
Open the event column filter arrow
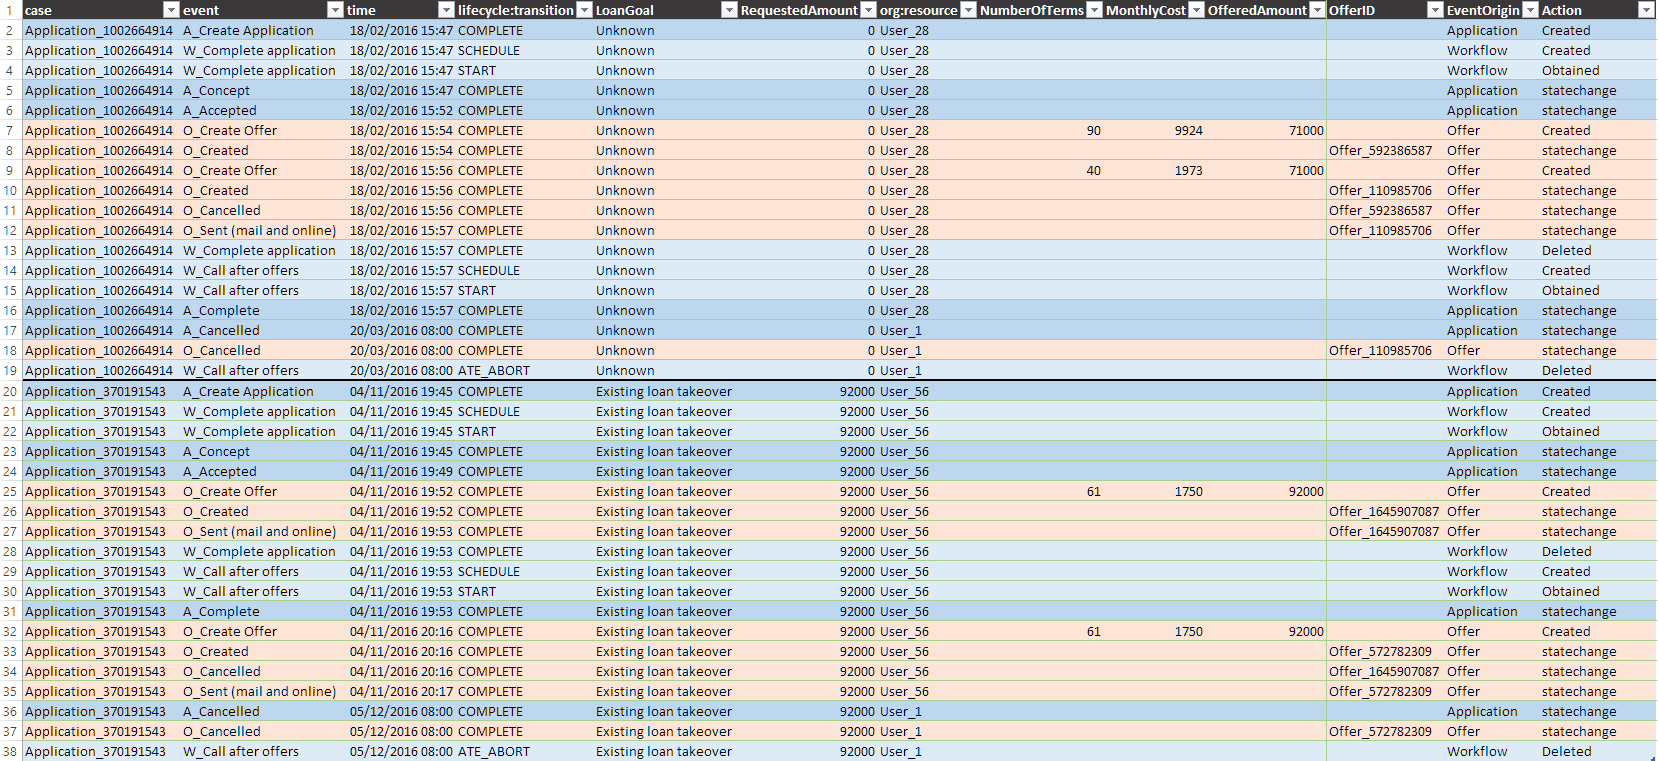pos(335,10)
